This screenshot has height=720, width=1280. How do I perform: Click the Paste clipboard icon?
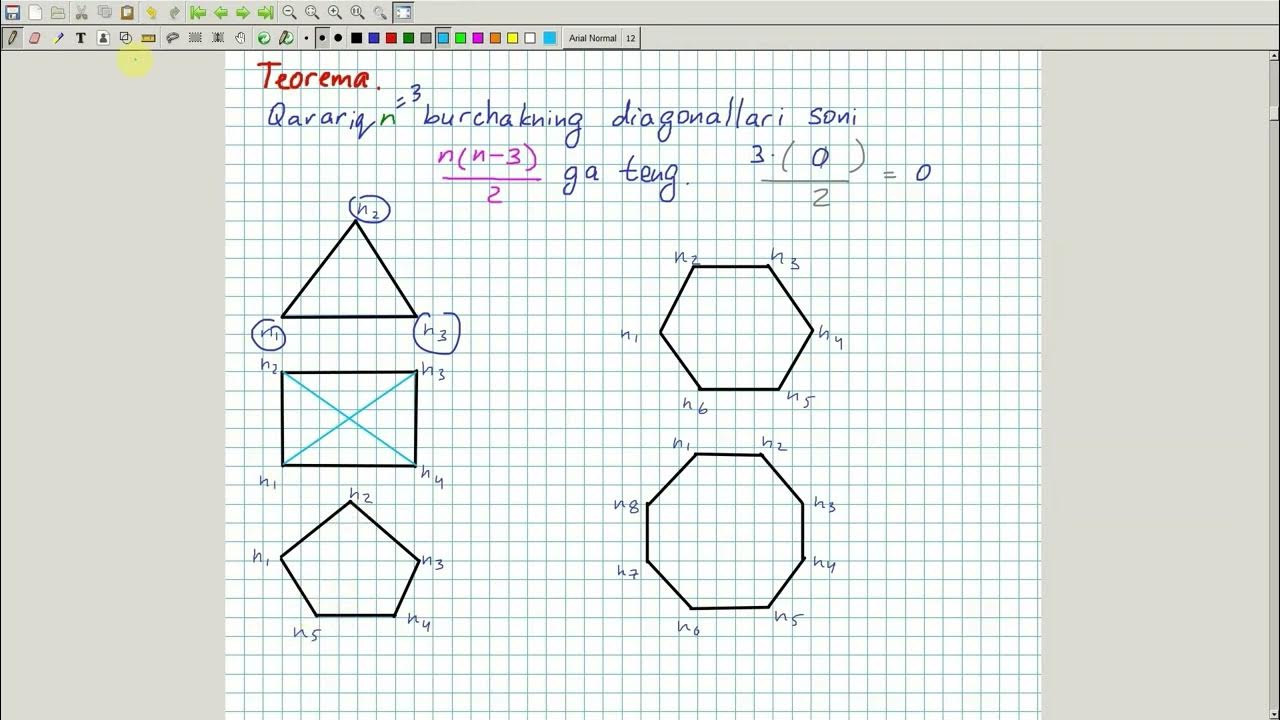127,12
